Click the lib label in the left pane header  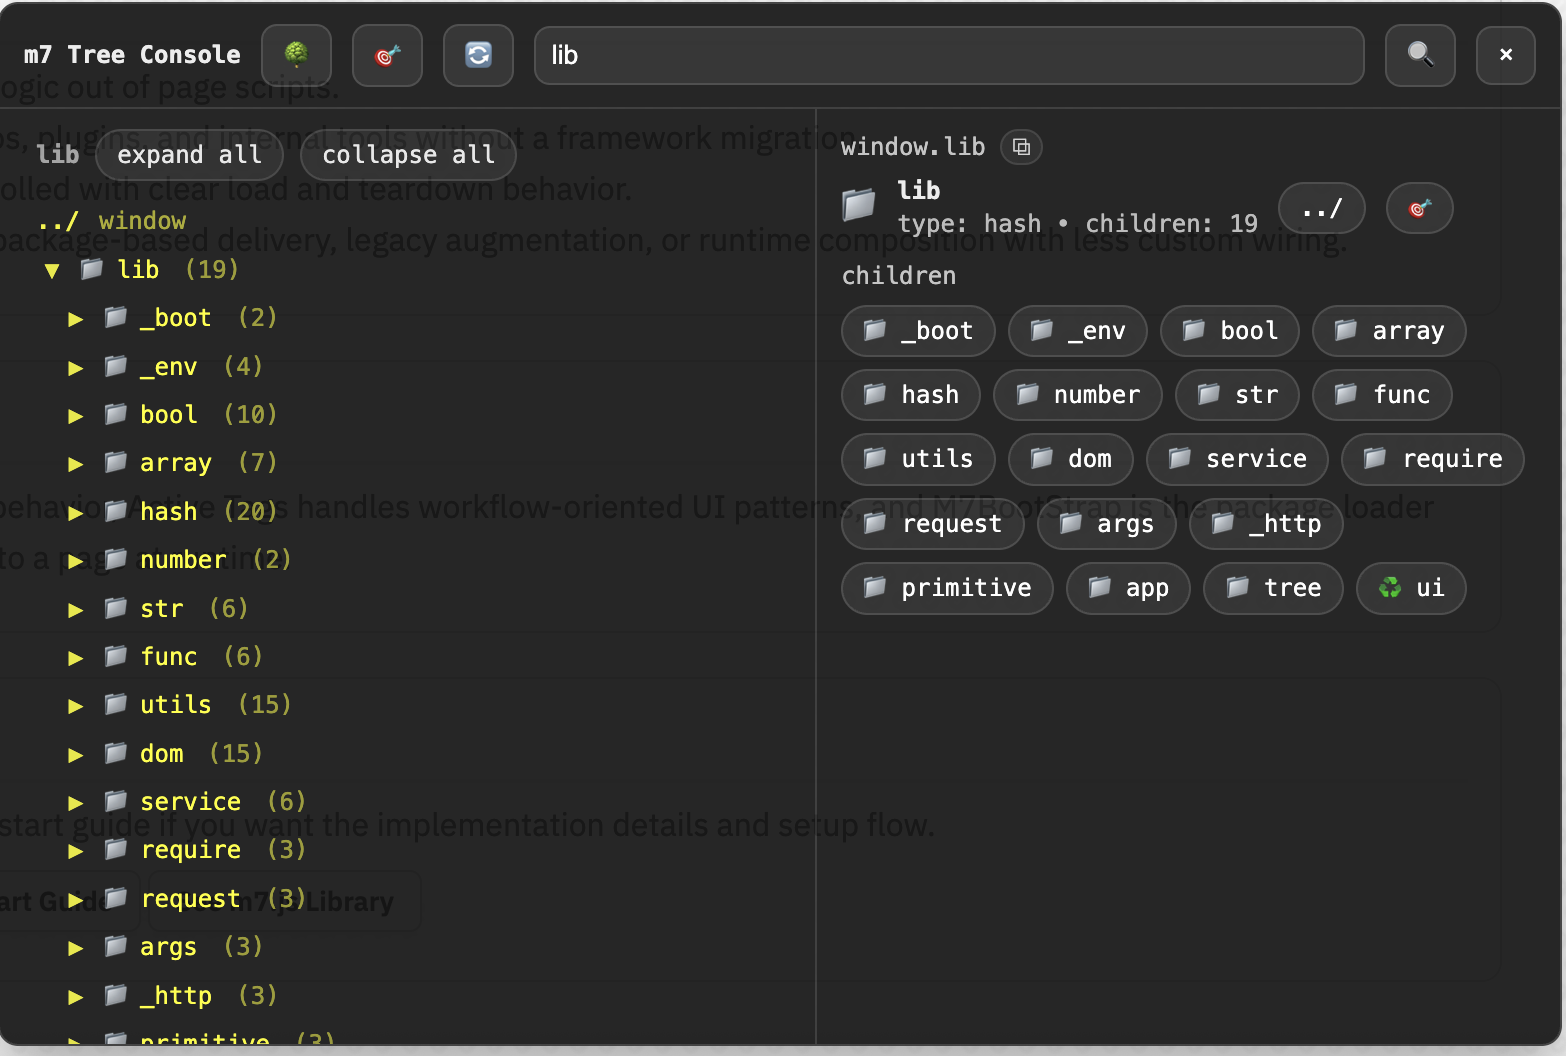click(x=57, y=155)
